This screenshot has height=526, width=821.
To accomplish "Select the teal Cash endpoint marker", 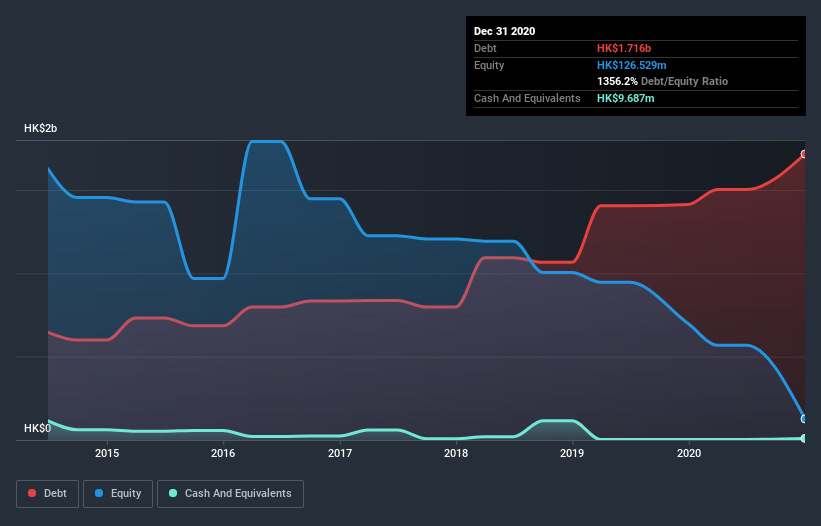I will click(804, 438).
